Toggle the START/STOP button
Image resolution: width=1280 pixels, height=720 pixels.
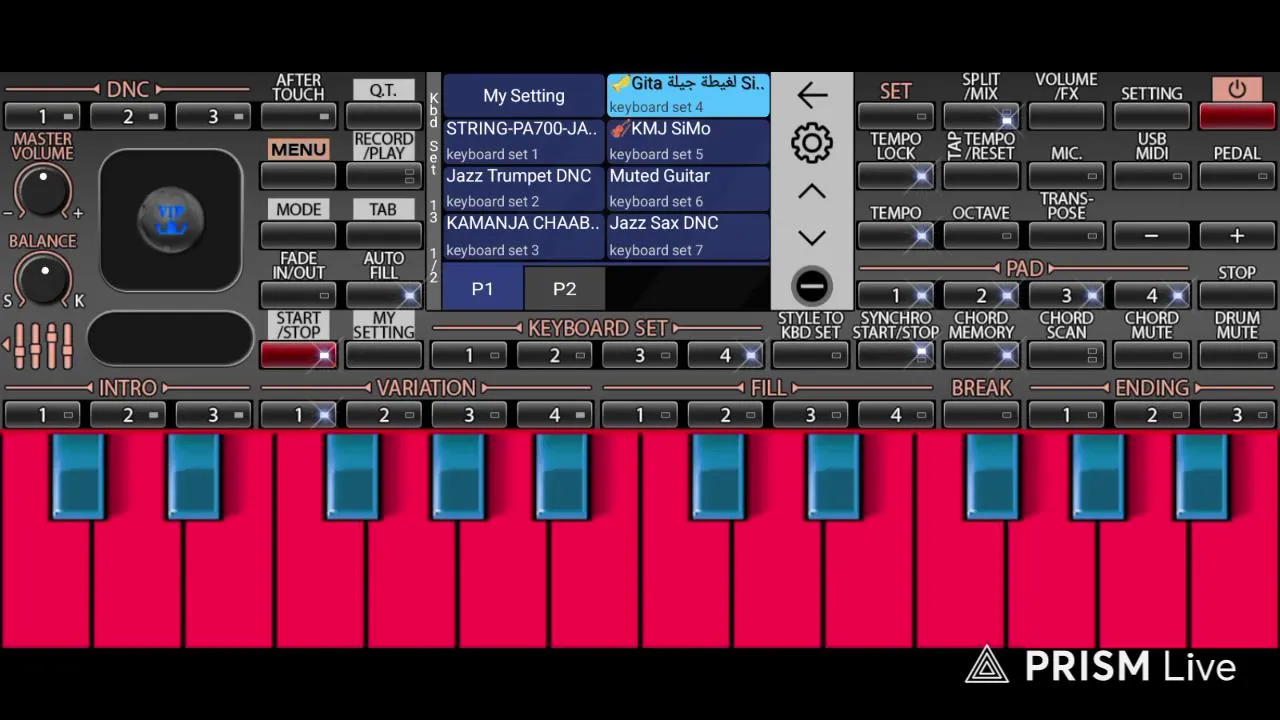click(x=298, y=354)
